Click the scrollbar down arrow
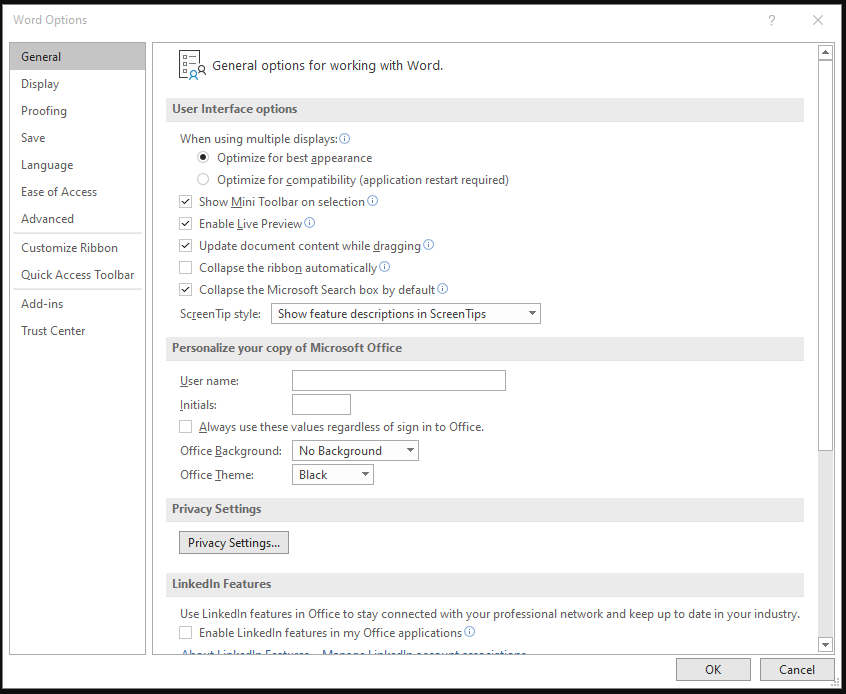This screenshot has width=846, height=694. point(825,645)
